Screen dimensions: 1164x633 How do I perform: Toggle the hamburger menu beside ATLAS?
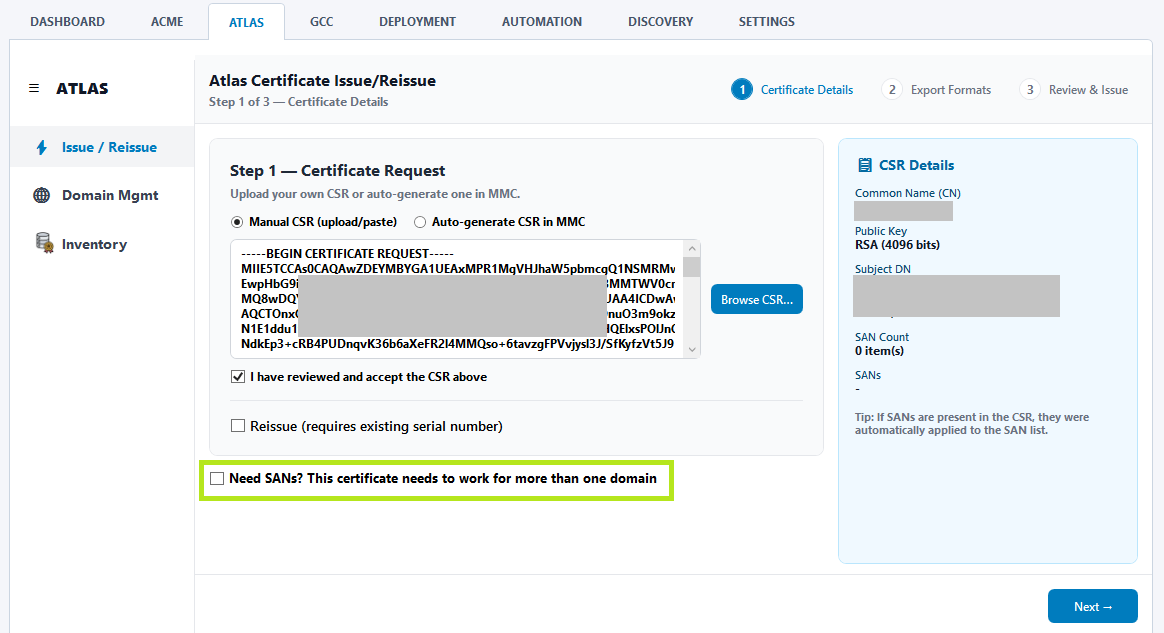click(x=33, y=88)
